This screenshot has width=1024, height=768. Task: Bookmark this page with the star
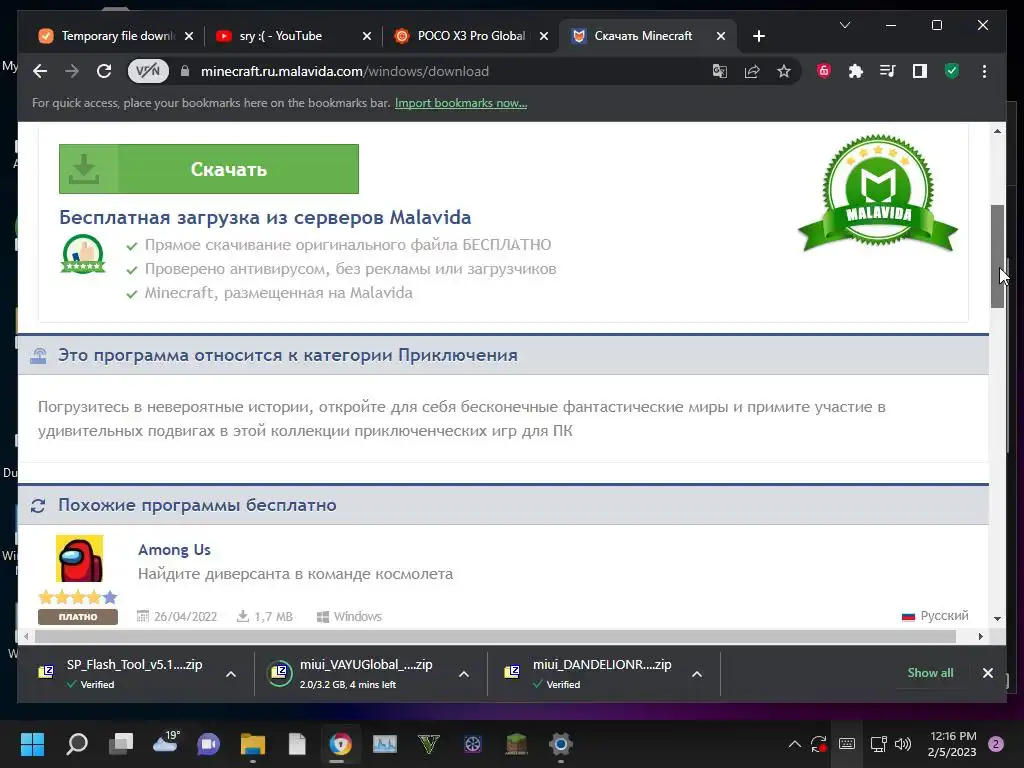(x=784, y=71)
